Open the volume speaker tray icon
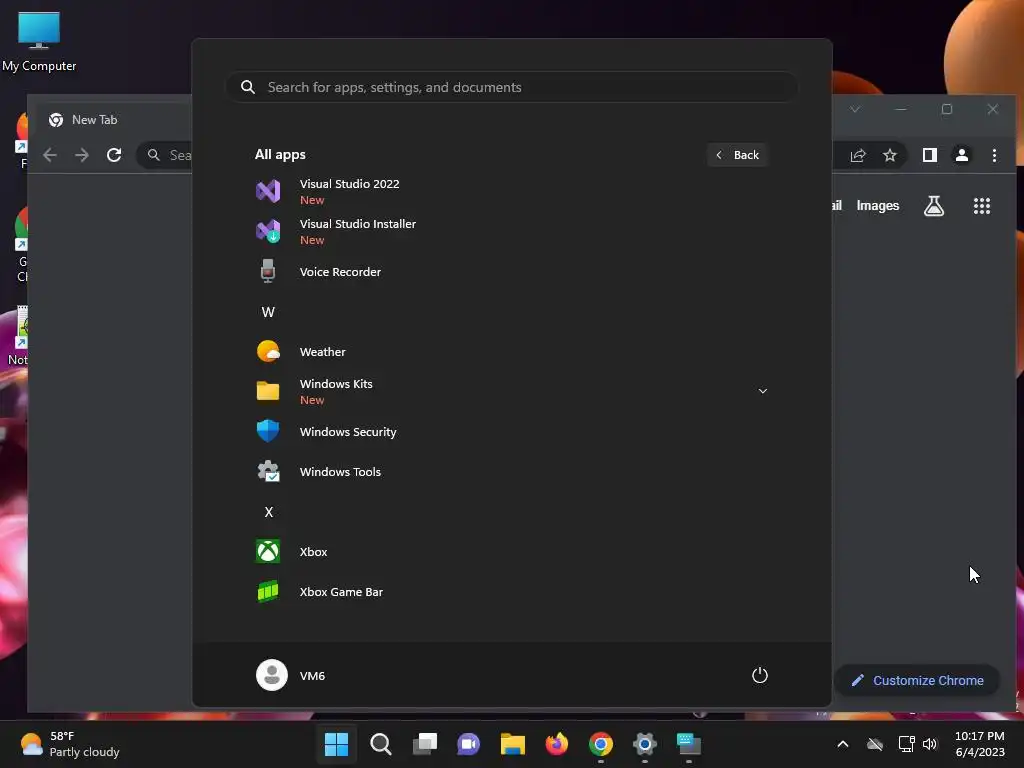 (x=930, y=744)
